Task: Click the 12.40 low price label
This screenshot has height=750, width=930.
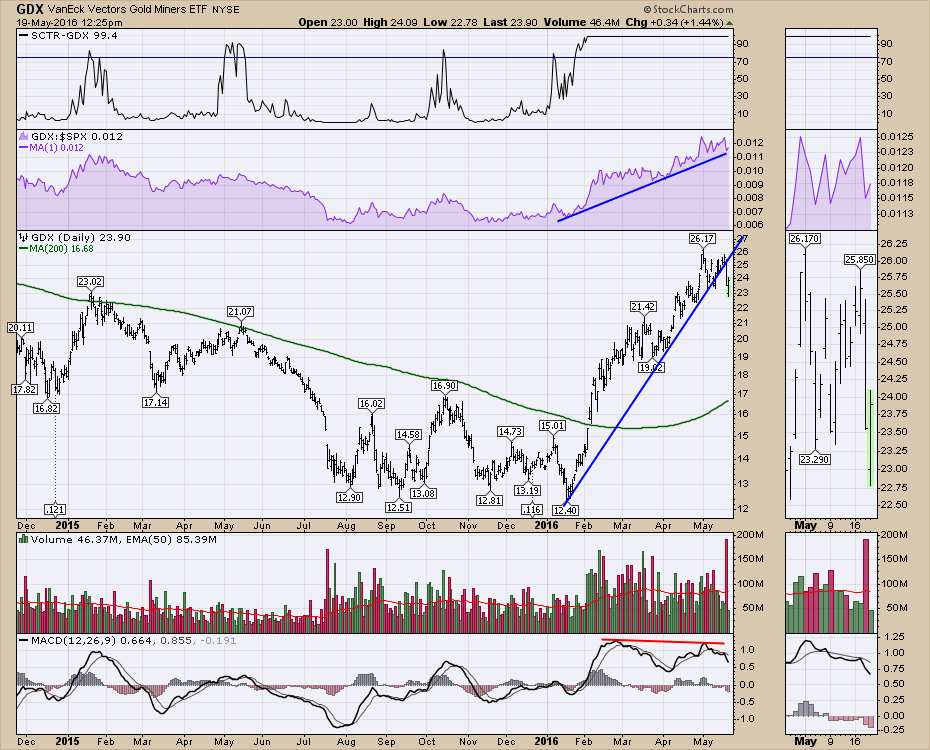Action: tap(565, 510)
